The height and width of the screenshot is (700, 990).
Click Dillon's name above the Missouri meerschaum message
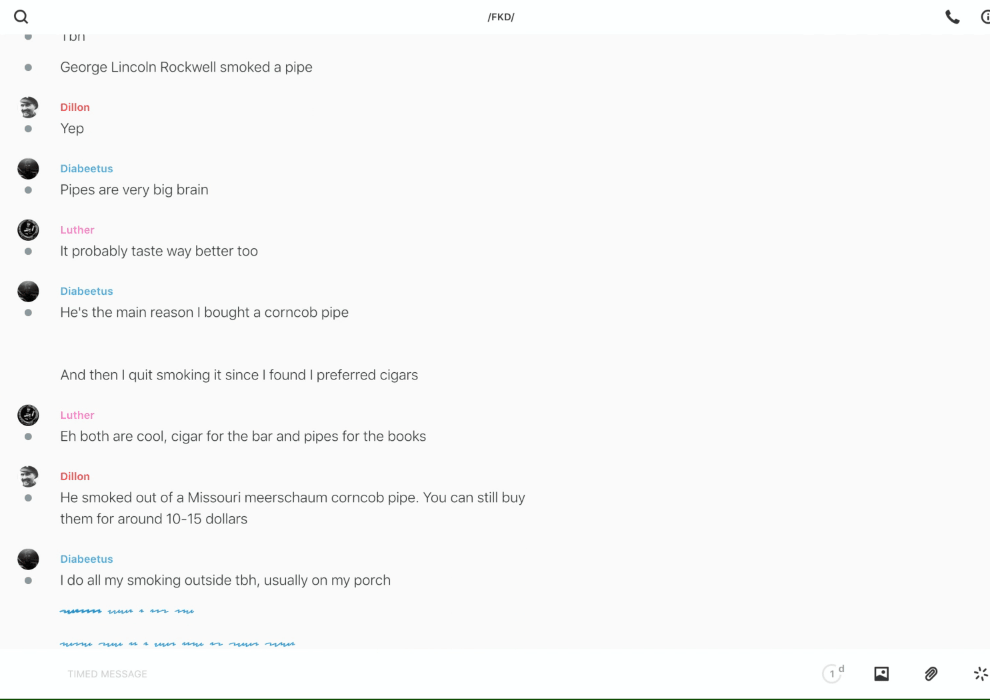coord(75,476)
